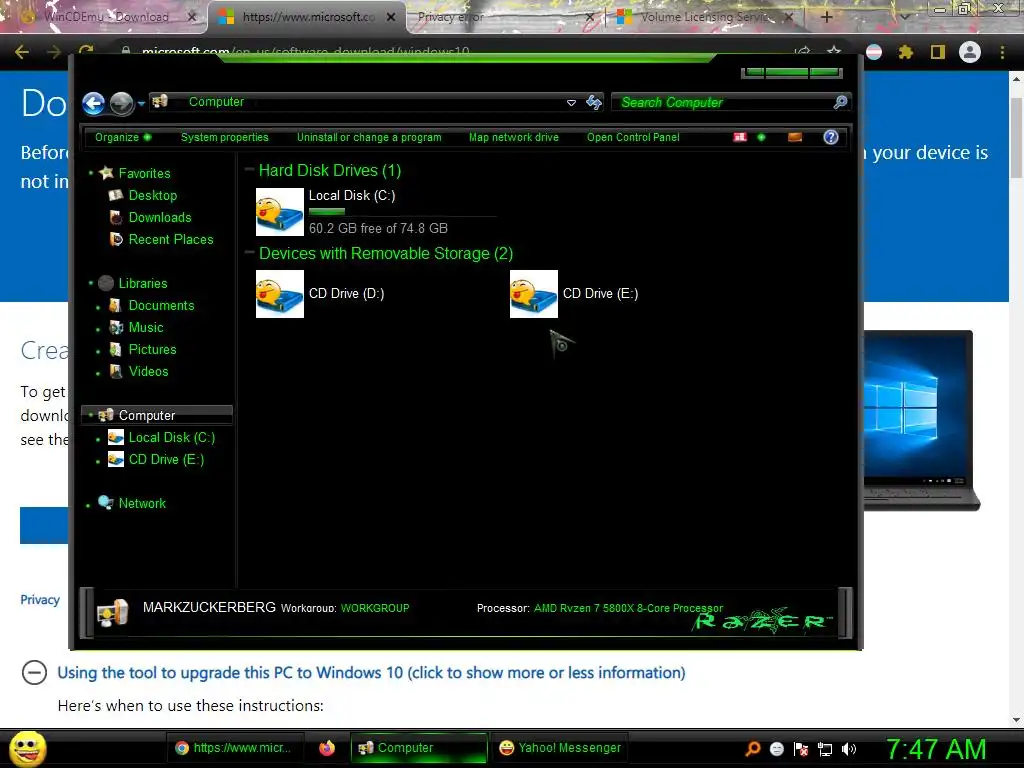Switch to the WinCDEmu Download tab
The width and height of the screenshot is (1024, 768).
pyautogui.click(x=104, y=17)
